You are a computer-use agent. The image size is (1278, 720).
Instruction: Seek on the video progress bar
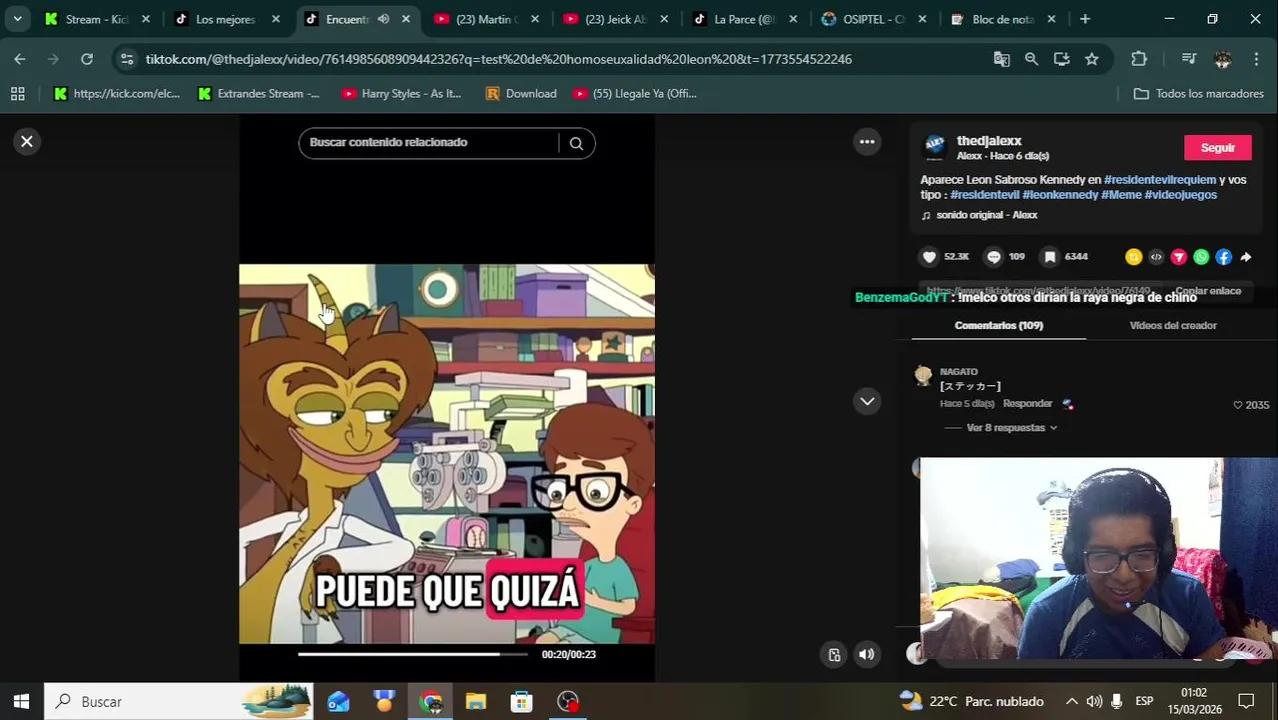(412, 655)
